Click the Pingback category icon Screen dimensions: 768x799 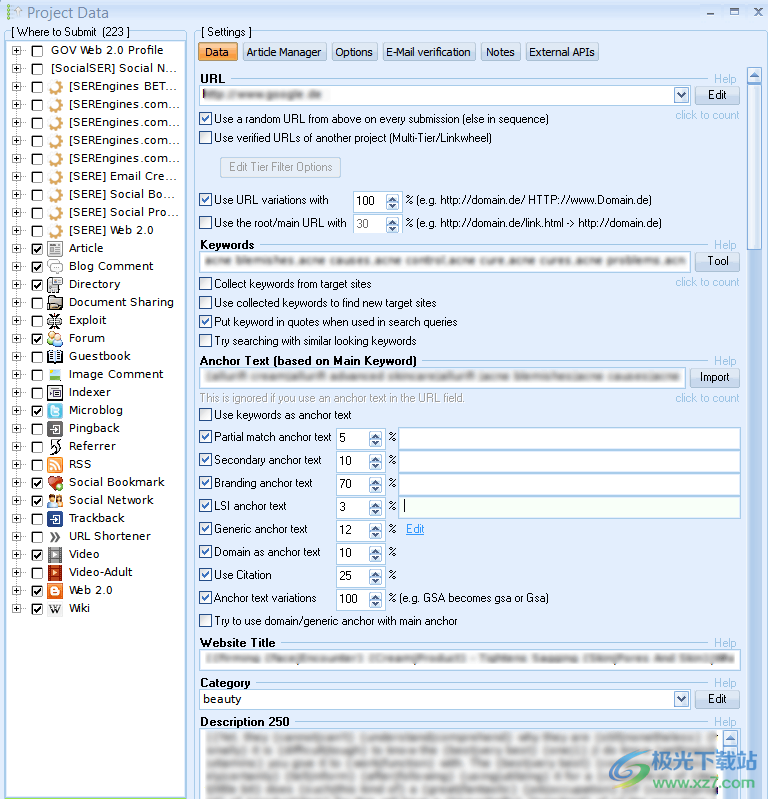point(55,429)
